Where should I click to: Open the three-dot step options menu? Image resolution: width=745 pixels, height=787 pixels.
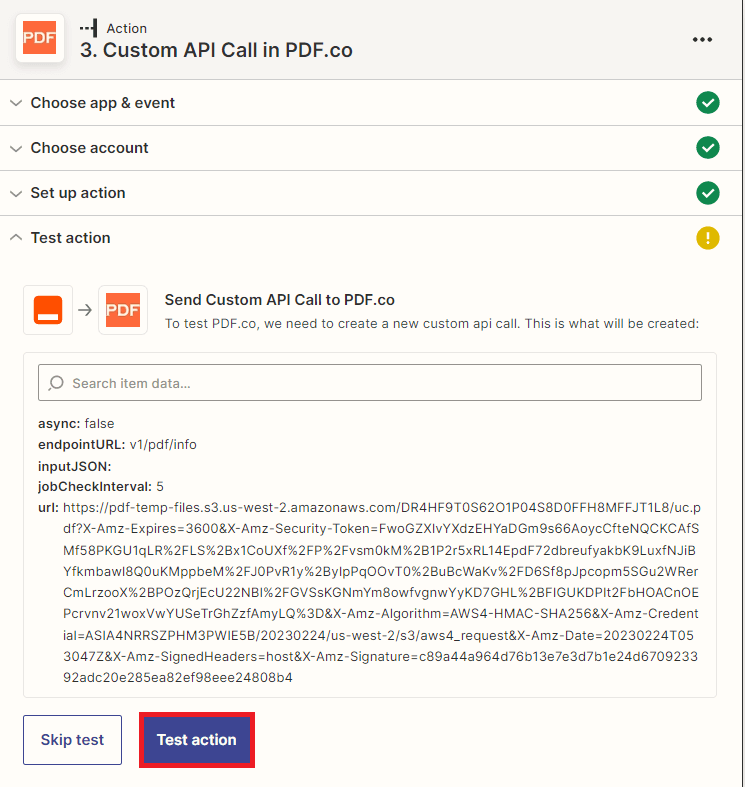click(702, 39)
